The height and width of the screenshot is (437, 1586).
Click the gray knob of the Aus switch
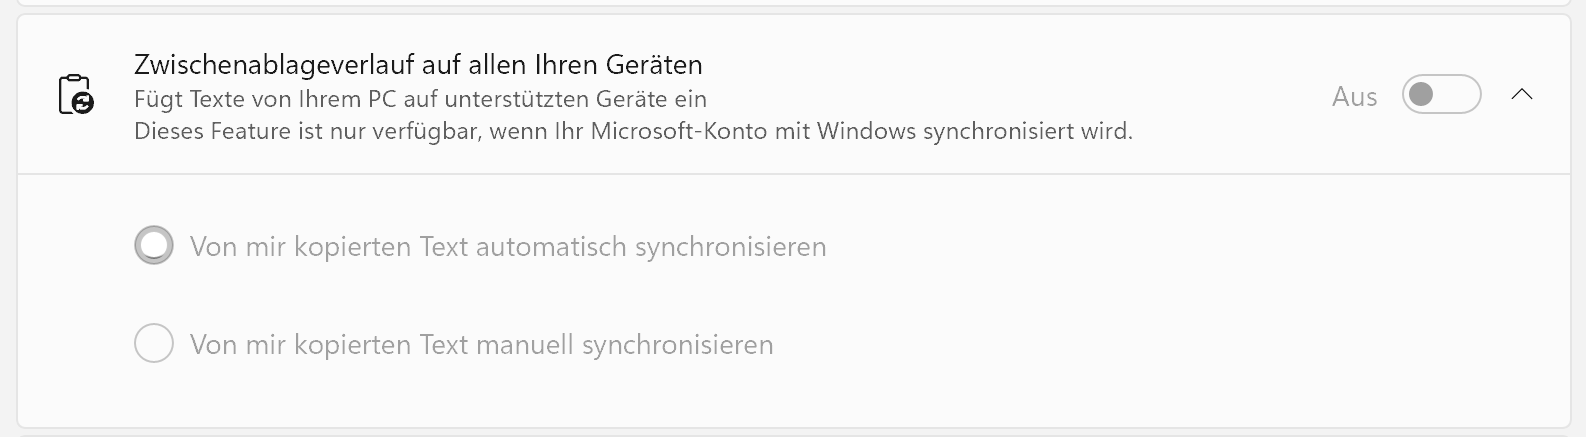[1421, 95]
